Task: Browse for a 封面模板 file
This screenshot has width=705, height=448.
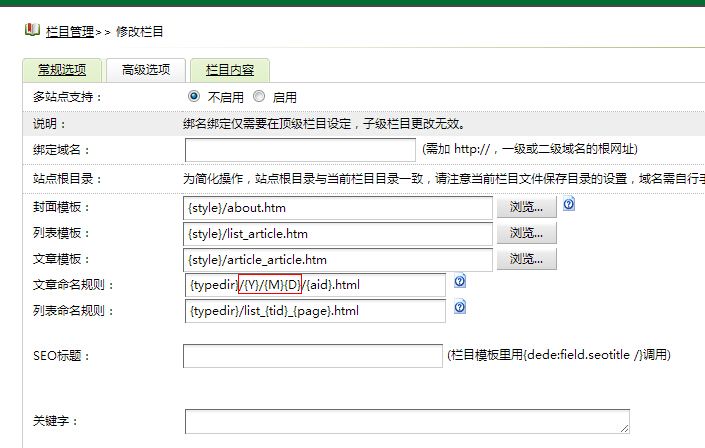Action: pyautogui.click(x=526, y=207)
